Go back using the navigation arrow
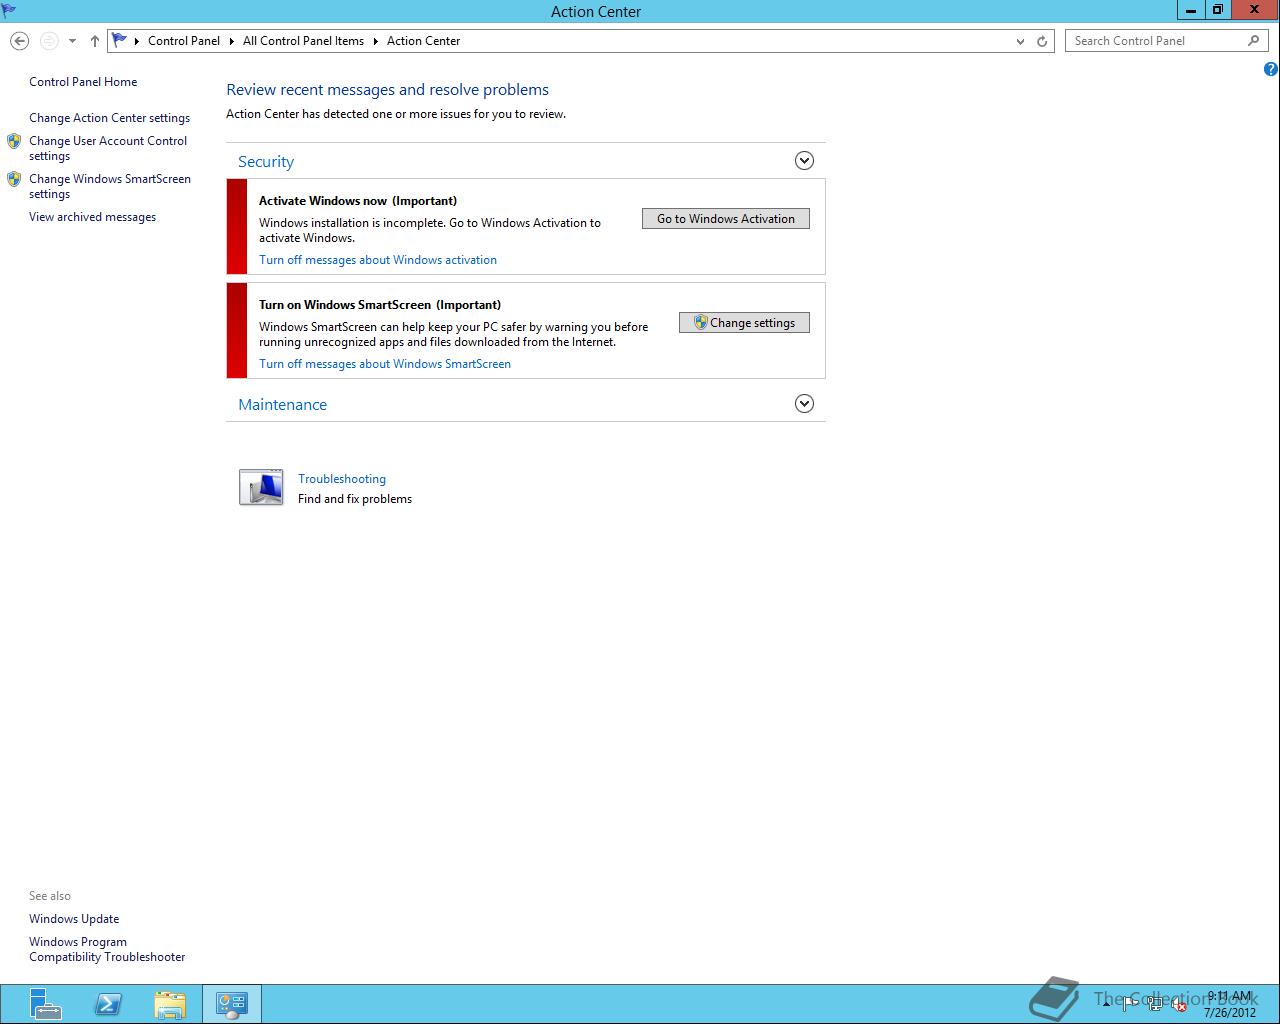Image resolution: width=1280 pixels, height=1024 pixels. coord(19,41)
